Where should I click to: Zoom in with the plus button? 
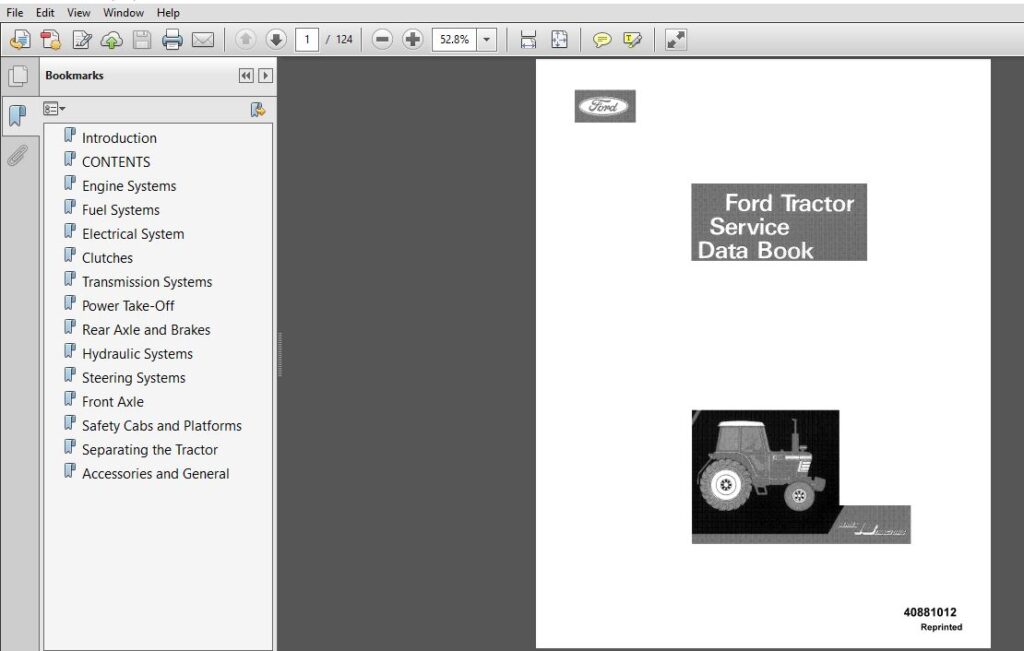click(x=413, y=40)
